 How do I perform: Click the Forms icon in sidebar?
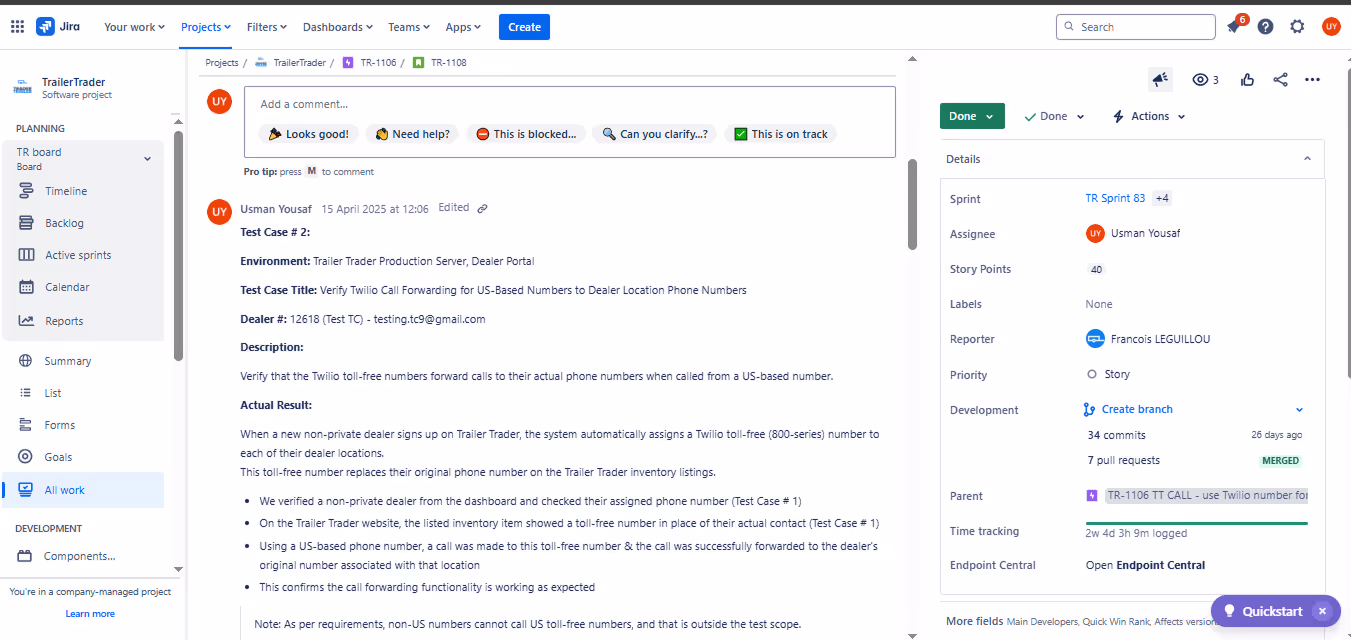[26, 425]
